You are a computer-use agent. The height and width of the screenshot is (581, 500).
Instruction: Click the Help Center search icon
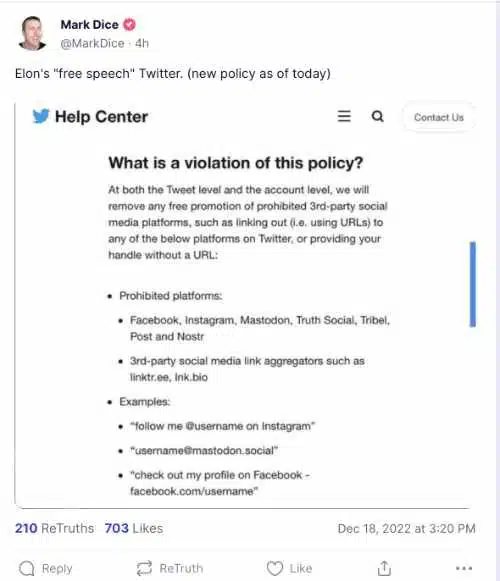tap(377, 116)
